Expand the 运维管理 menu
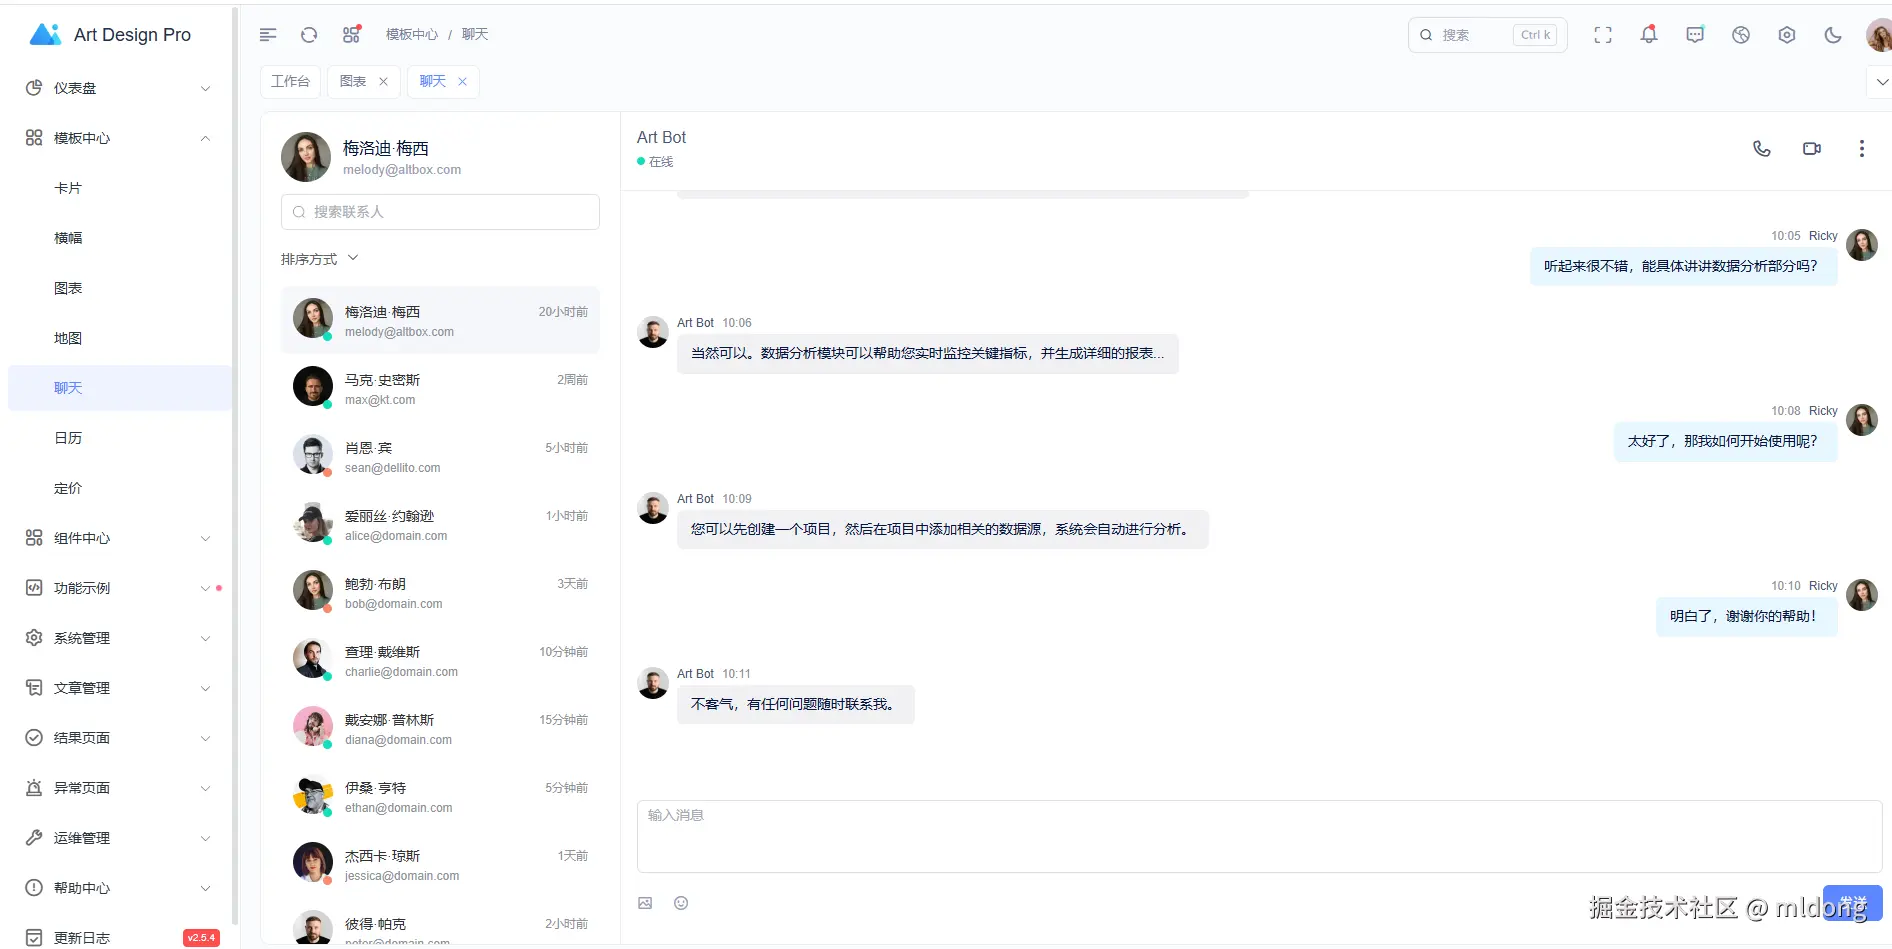The height and width of the screenshot is (949, 1892). (x=120, y=838)
